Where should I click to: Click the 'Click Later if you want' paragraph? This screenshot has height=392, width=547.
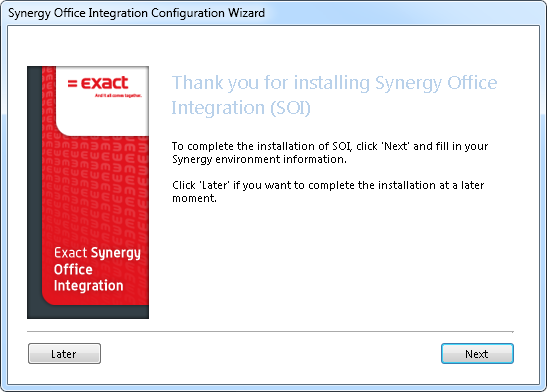tap(328, 191)
